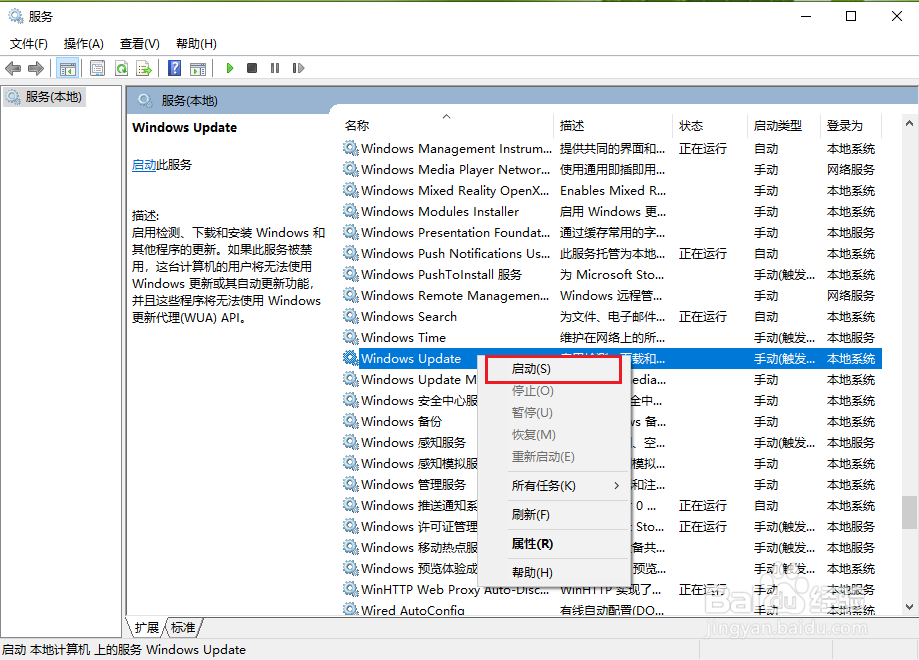Sort by the 状态 column header
919x660 pixels.
click(709, 125)
